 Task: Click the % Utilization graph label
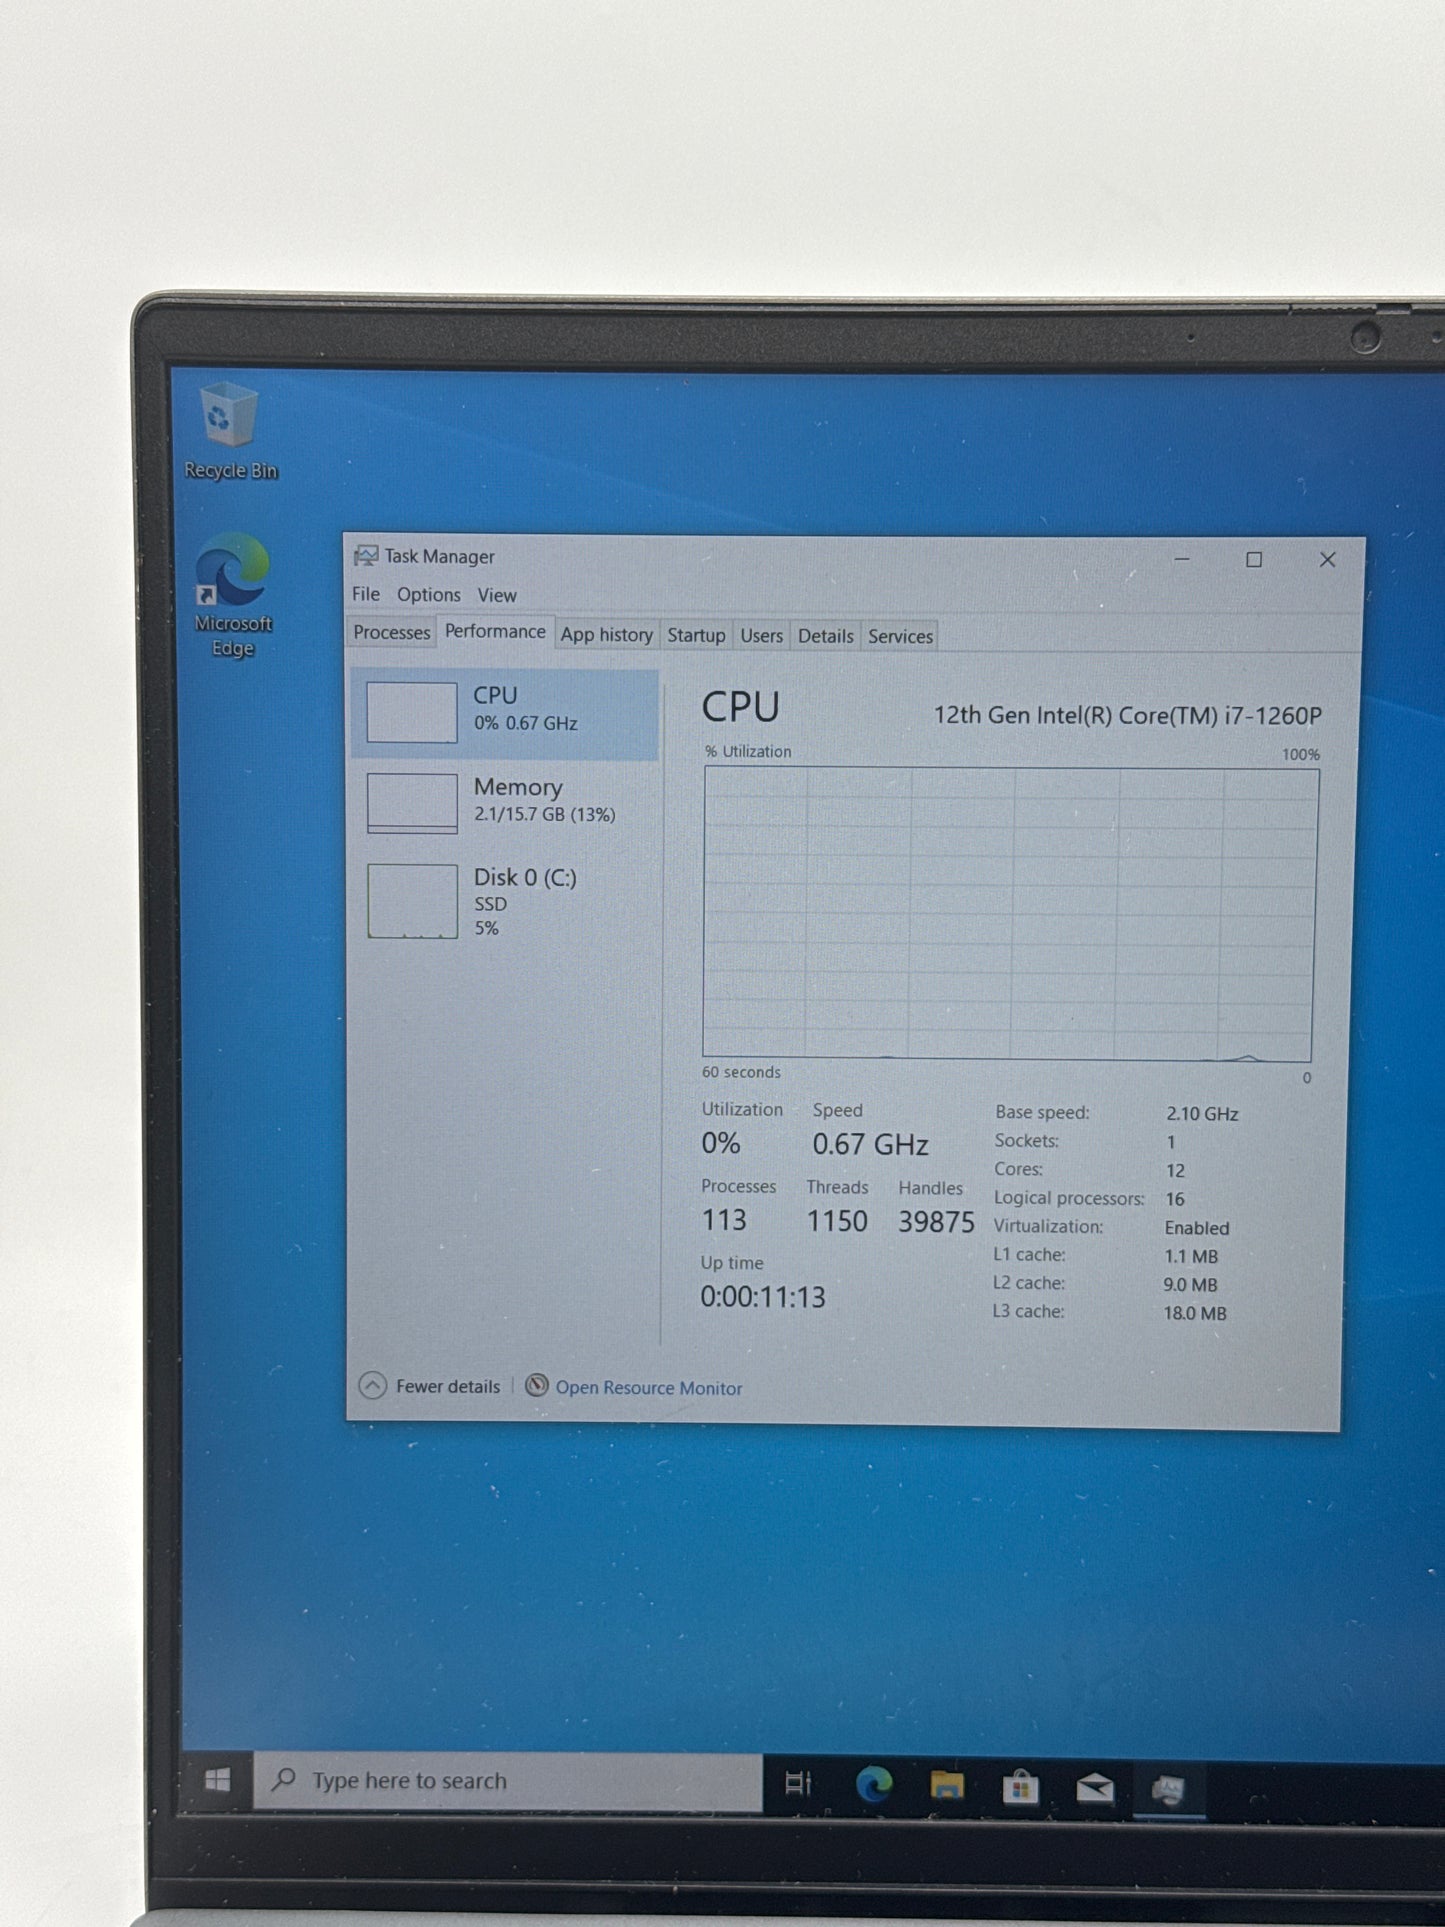click(x=748, y=751)
